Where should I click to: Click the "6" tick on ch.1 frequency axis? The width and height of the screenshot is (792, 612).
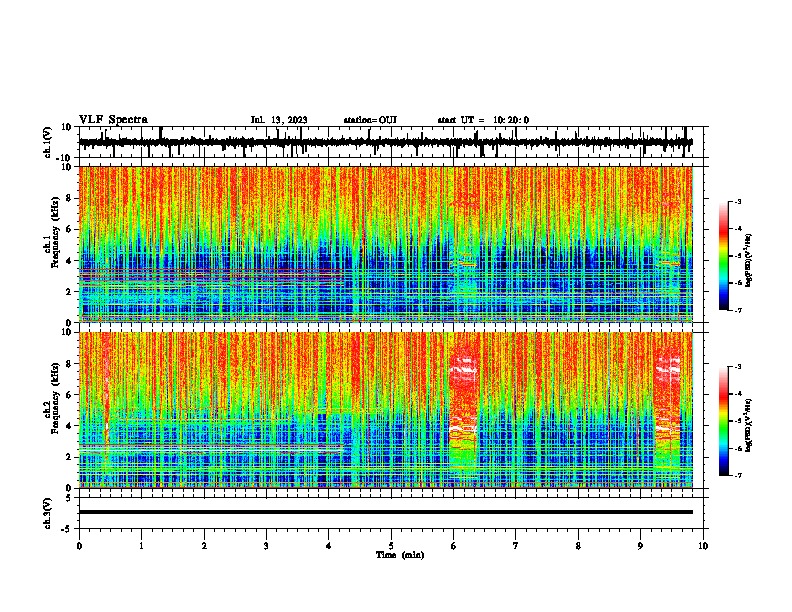coord(69,229)
